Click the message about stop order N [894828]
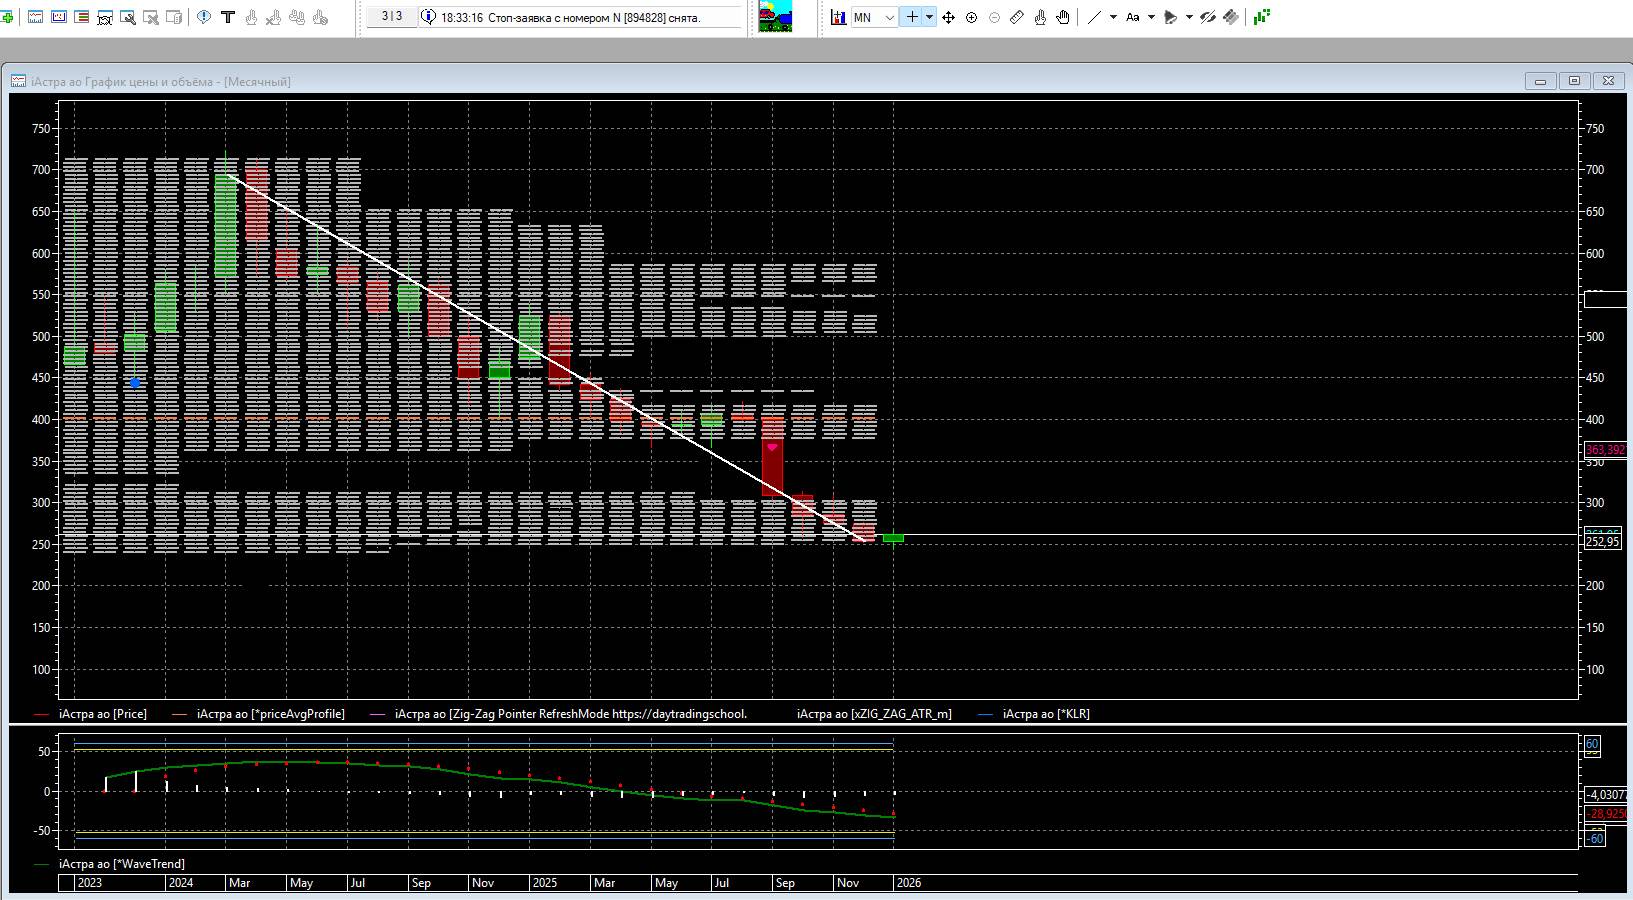 click(571, 18)
